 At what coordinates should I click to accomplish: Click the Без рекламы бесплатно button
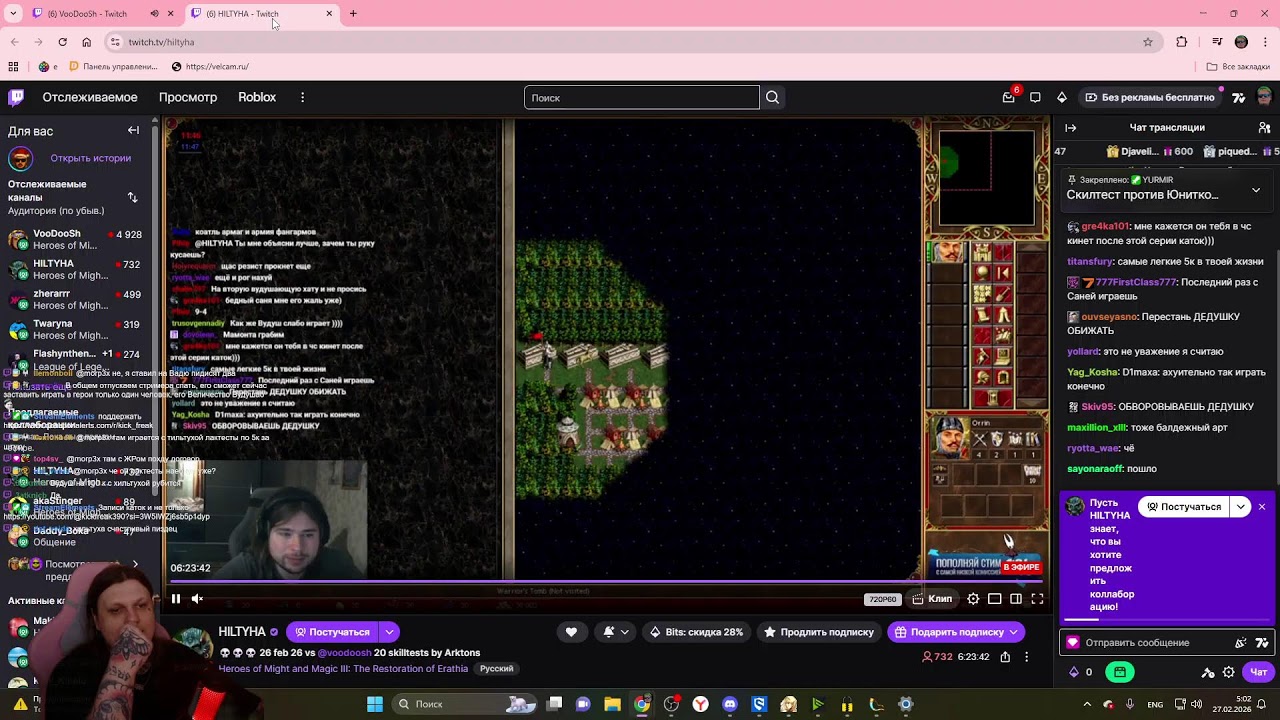click(x=1150, y=97)
